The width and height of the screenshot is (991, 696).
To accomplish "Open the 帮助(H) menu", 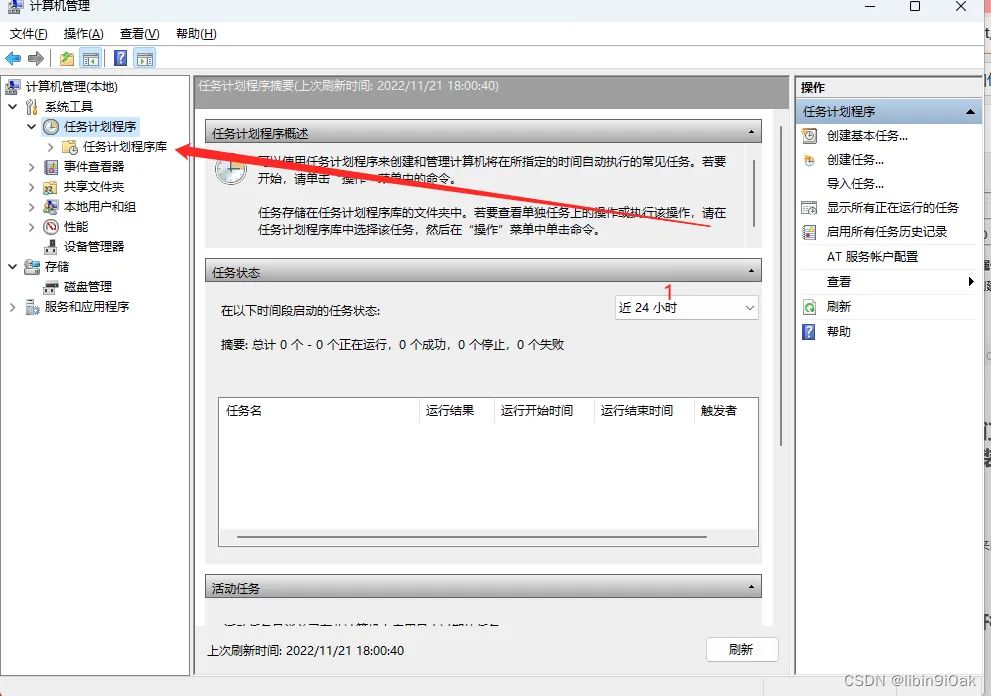I will 196,34.
